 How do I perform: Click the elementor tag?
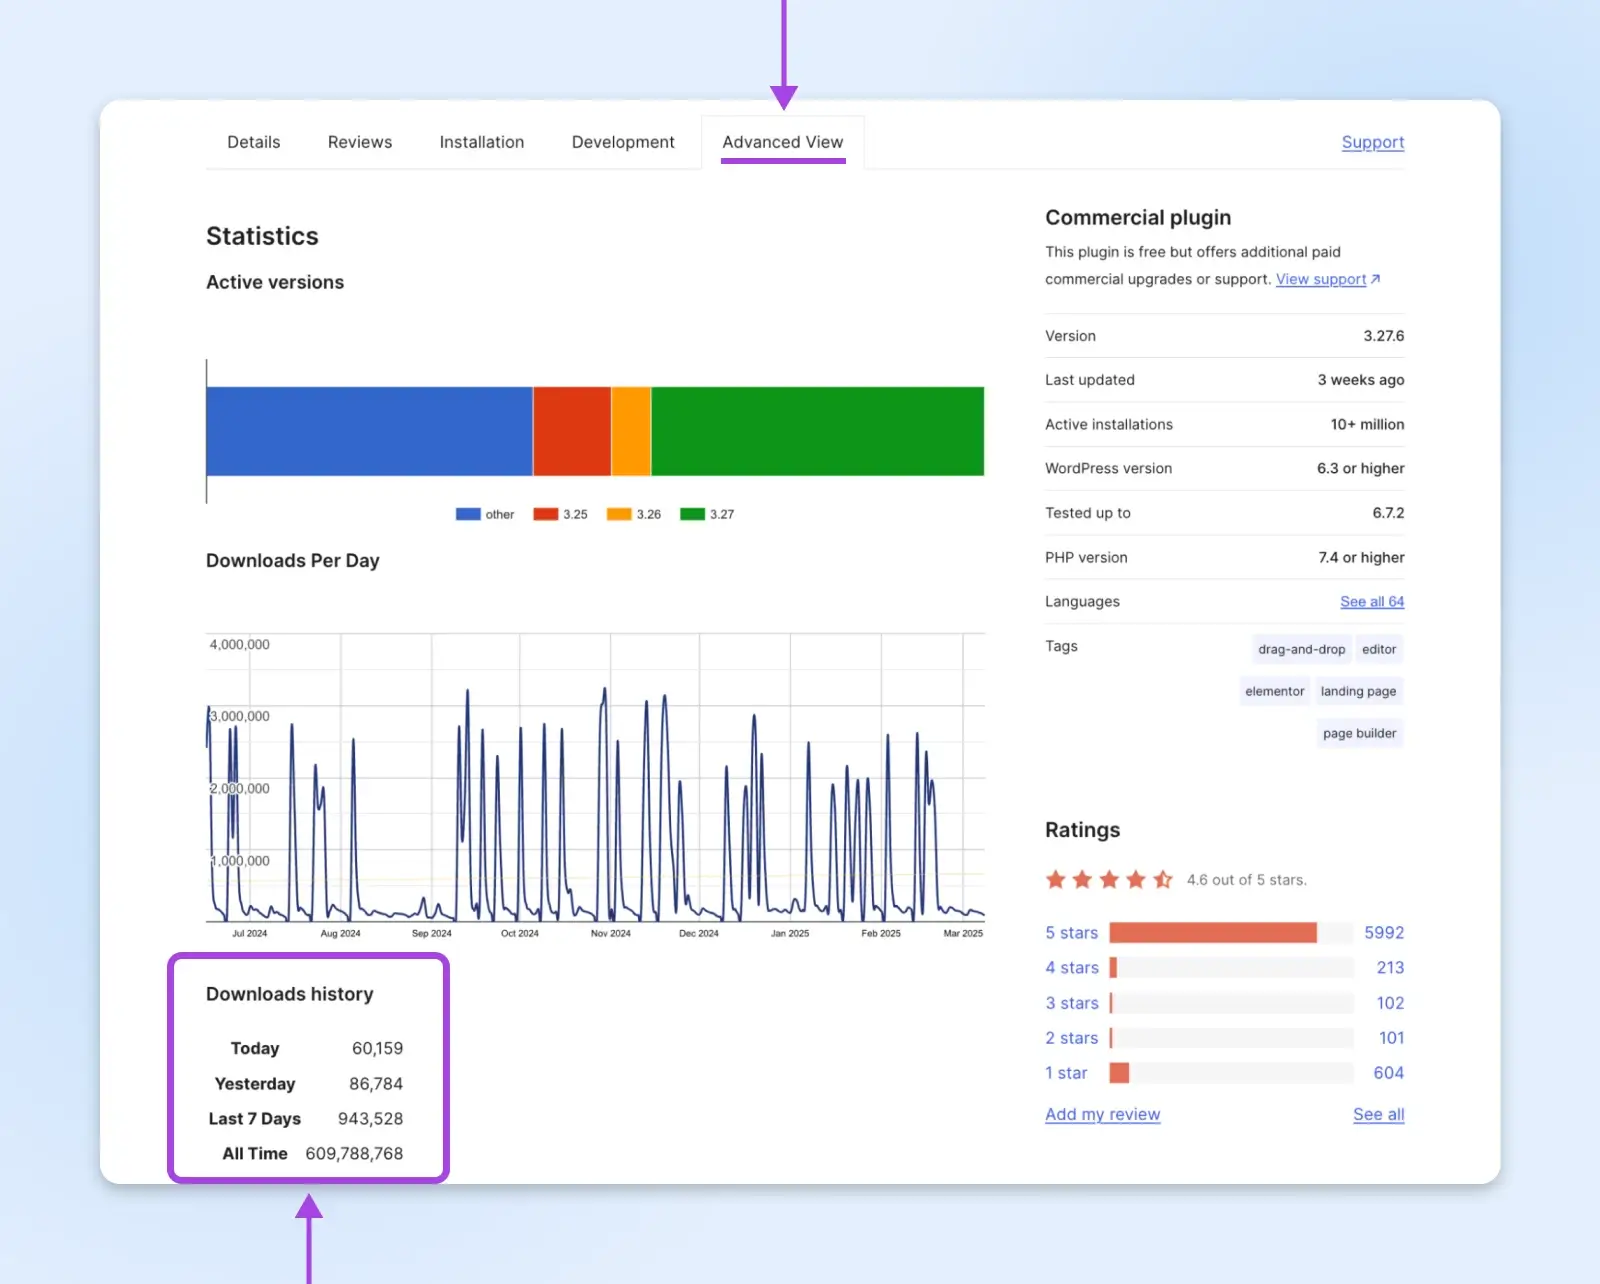[1274, 691]
